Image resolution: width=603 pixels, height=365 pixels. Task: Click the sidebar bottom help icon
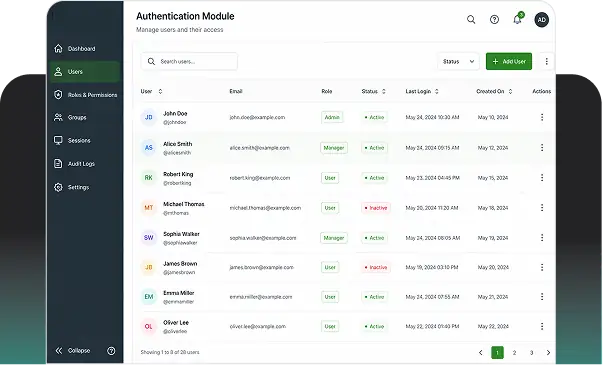tap(111, 351)
